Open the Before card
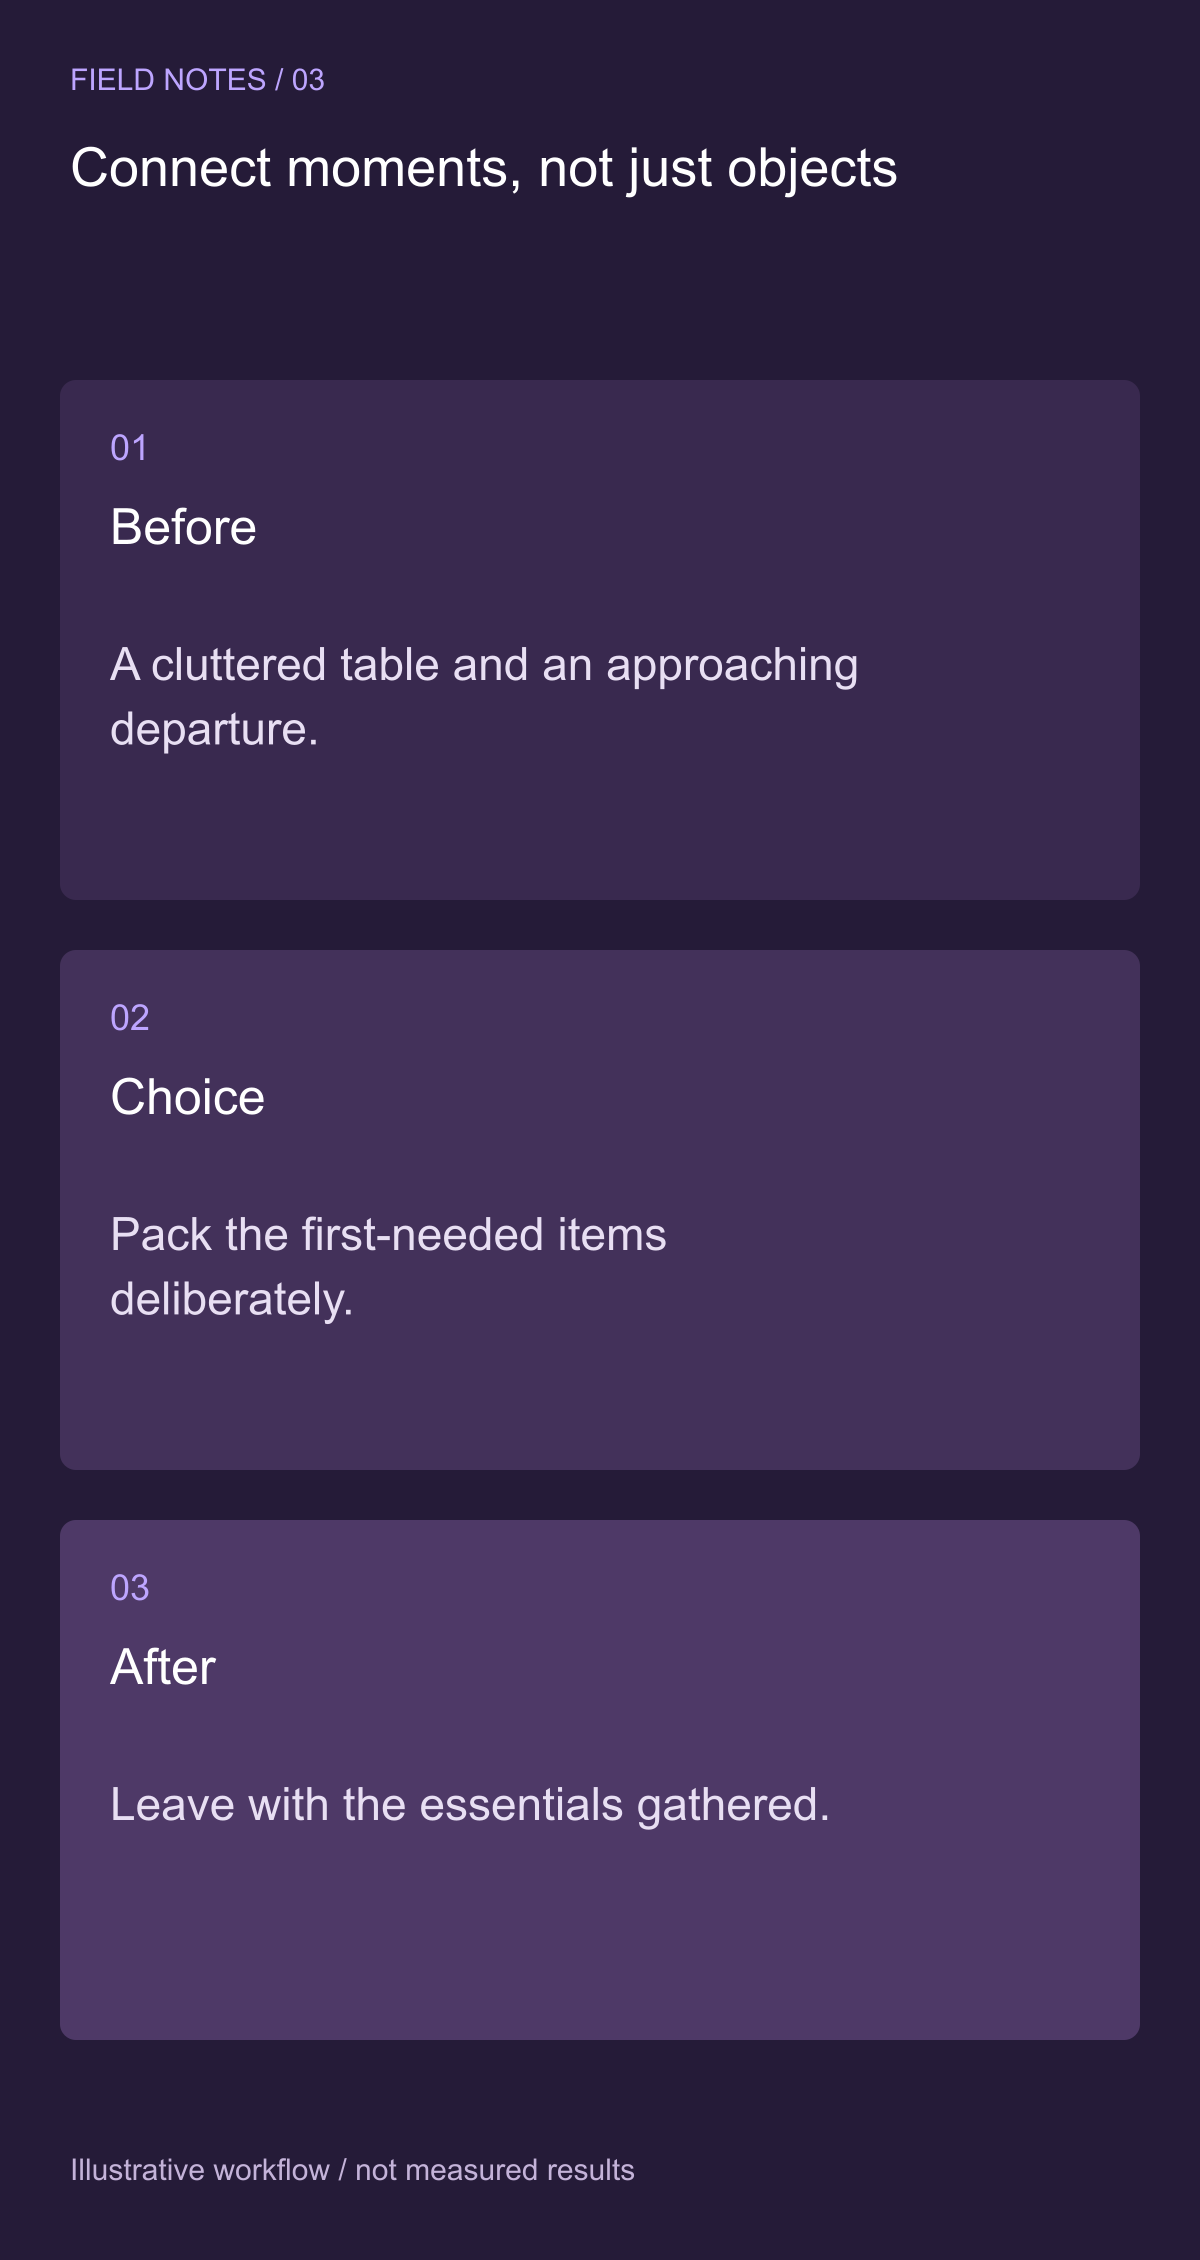The width and height of the screenshot is (1200, 2260). coord(600,640)
